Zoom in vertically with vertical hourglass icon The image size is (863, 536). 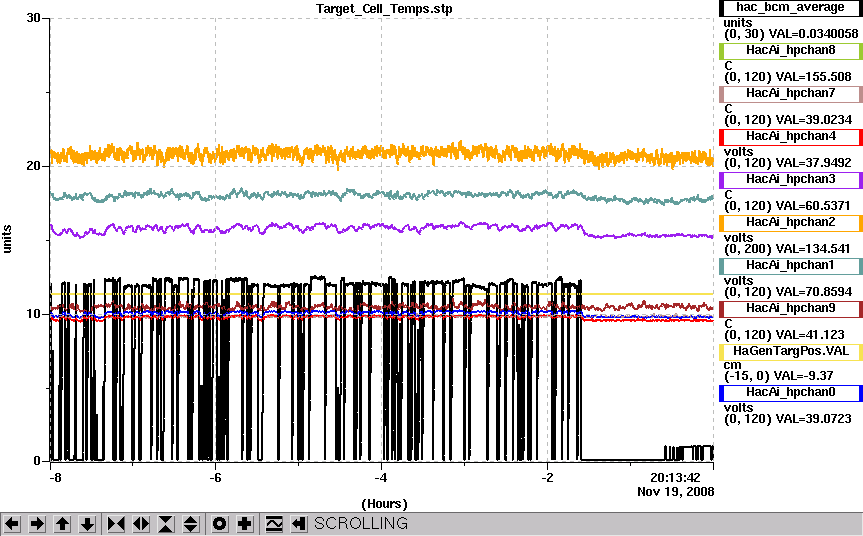[166, 523]
